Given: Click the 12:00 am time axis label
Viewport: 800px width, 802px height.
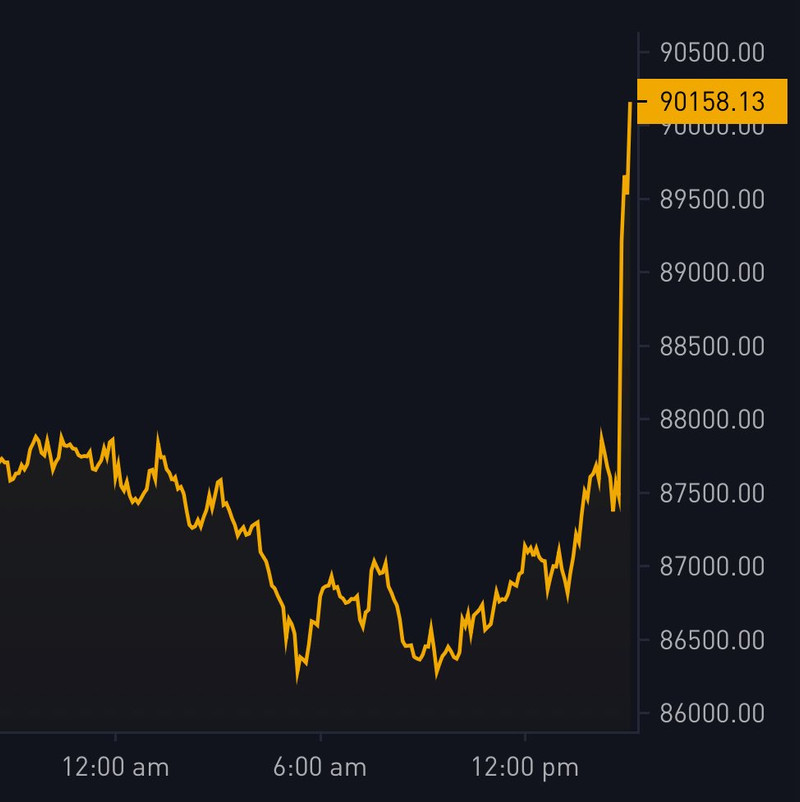Looking at the screenshot, I should coord(115,768).
